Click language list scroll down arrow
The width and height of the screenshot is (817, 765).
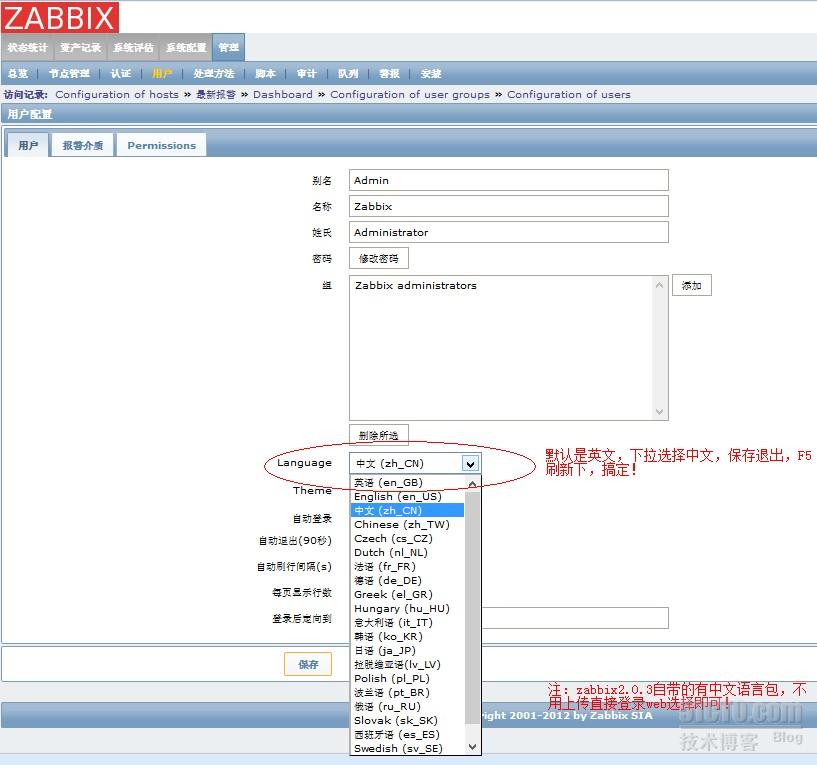(x=472, y=747)
